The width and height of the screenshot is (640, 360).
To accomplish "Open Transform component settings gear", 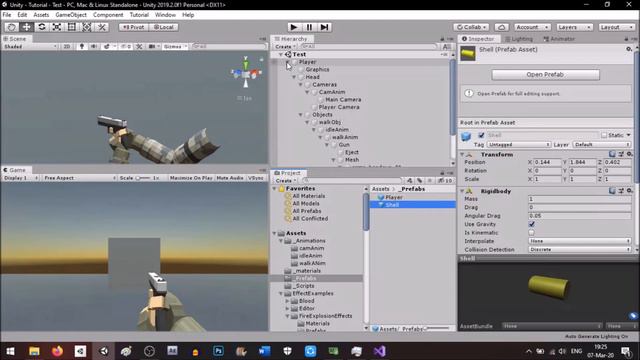I will coord(629,154).
